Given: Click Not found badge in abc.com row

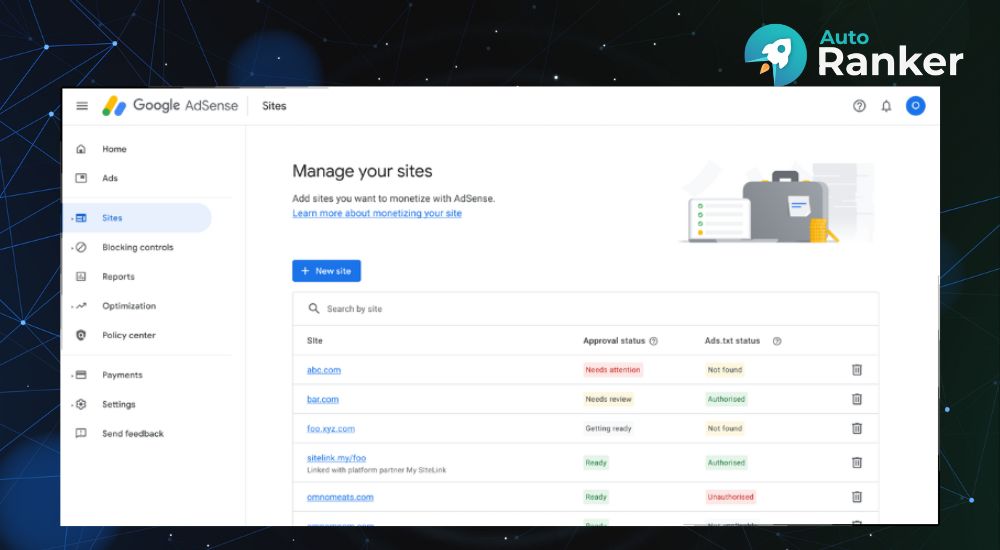Looking at the screenshot, I should click(x=725, y=370).
